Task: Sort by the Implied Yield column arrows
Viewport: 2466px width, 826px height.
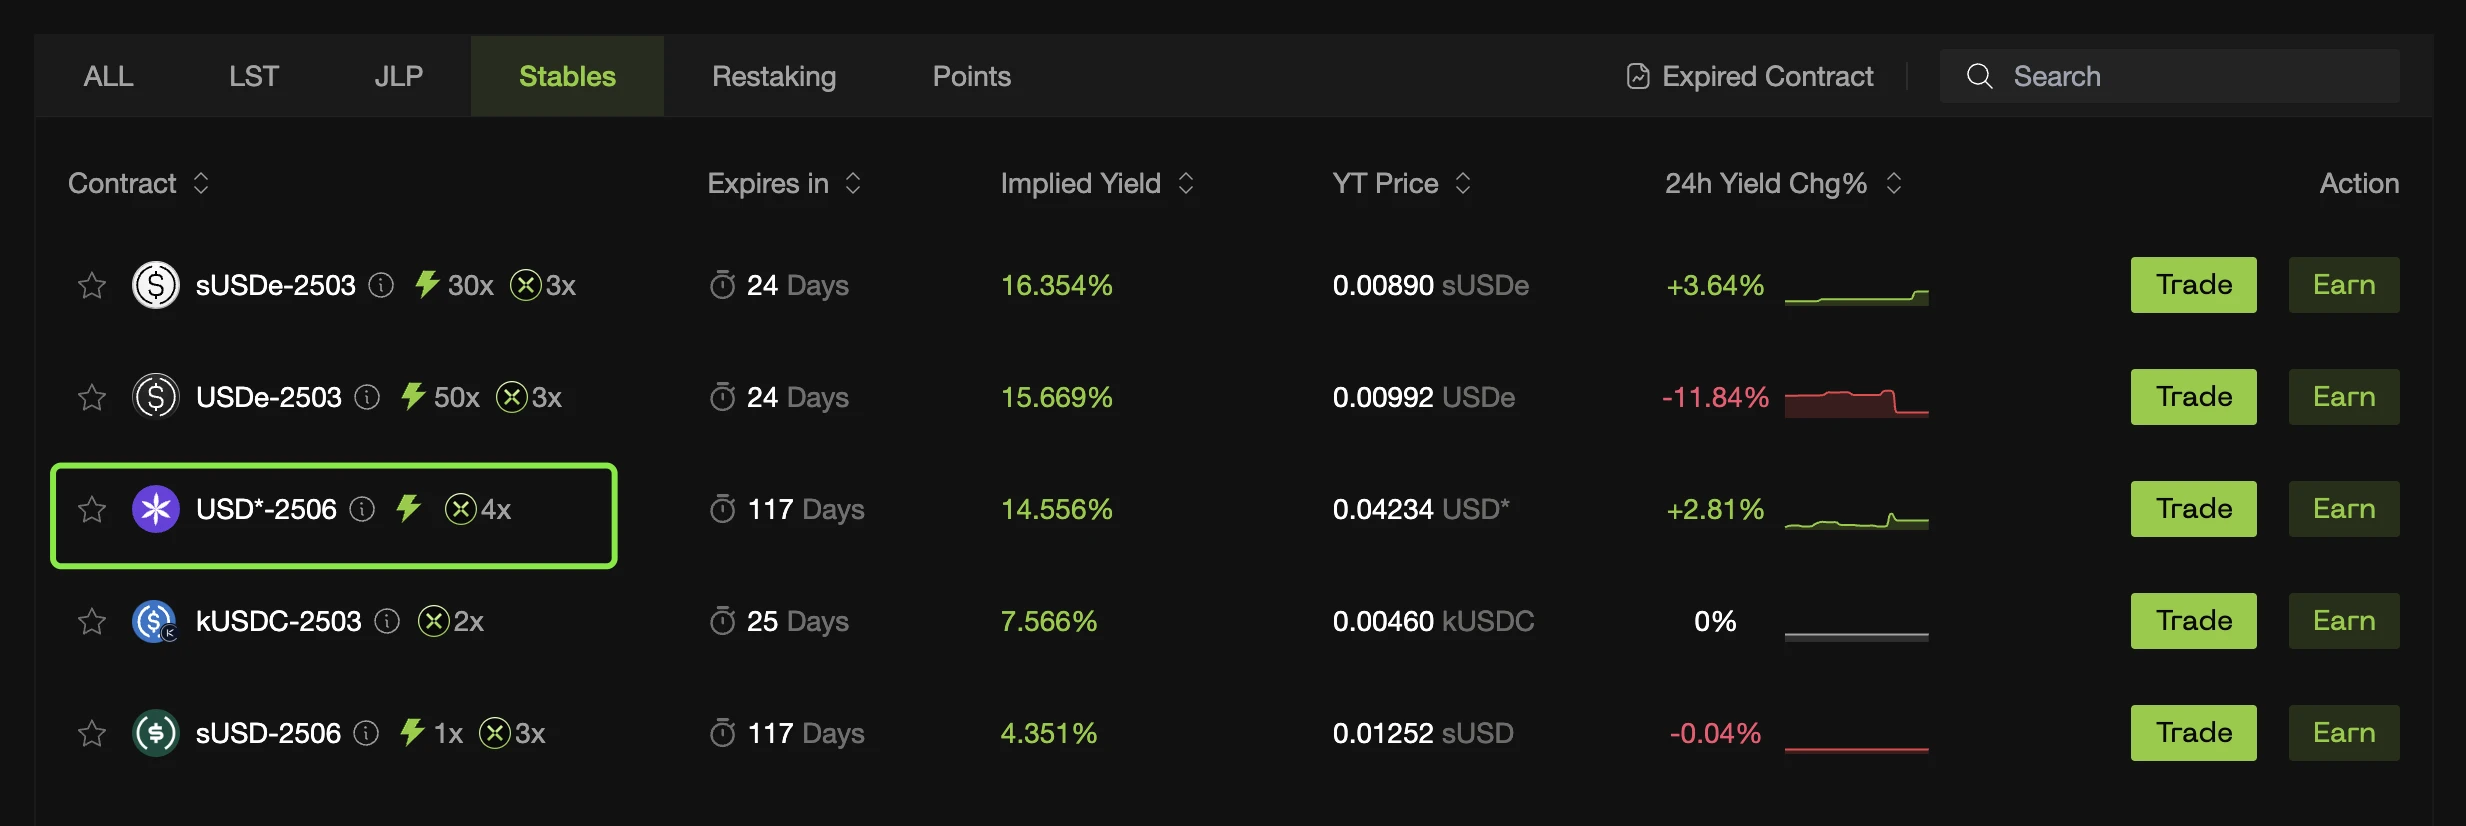Action: tap(1186, 183)
